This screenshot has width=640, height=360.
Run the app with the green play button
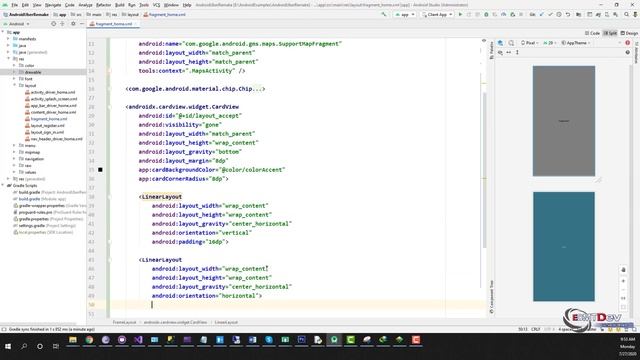[460, 14]
